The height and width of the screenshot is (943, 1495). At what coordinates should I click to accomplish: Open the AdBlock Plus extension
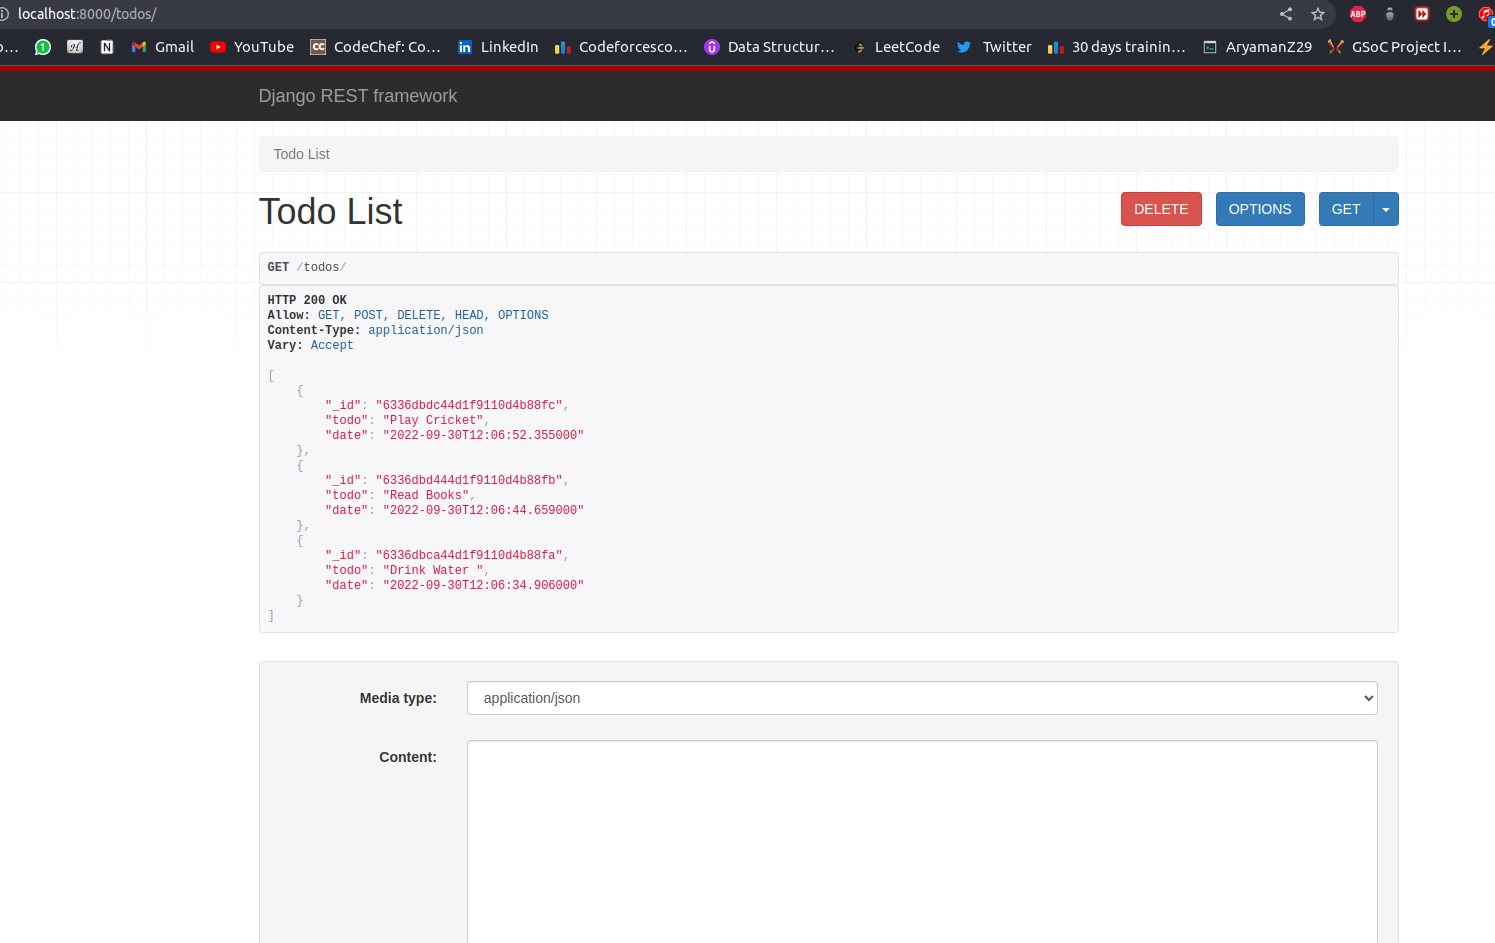coord(1358,14)
